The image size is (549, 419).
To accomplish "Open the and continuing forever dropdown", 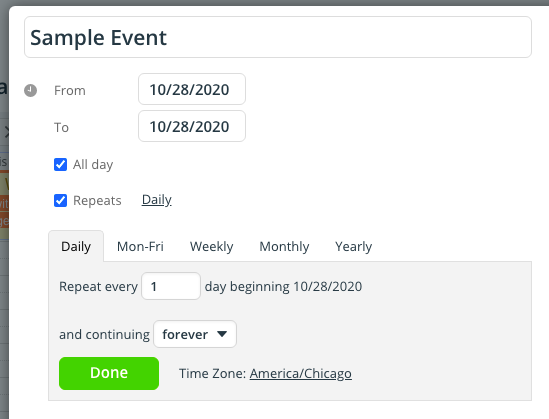I will pyautogui.click(x=195, y=334).
